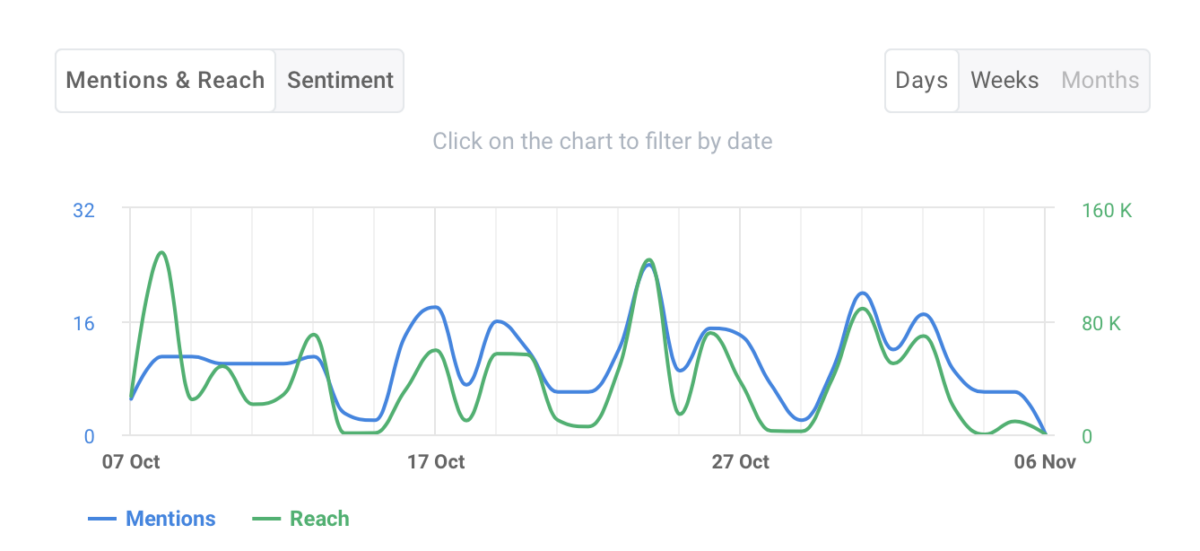This screenshot has height=551, width=1200.
Task: Choose the Months time grouping
Action: tap(1100, 81)
